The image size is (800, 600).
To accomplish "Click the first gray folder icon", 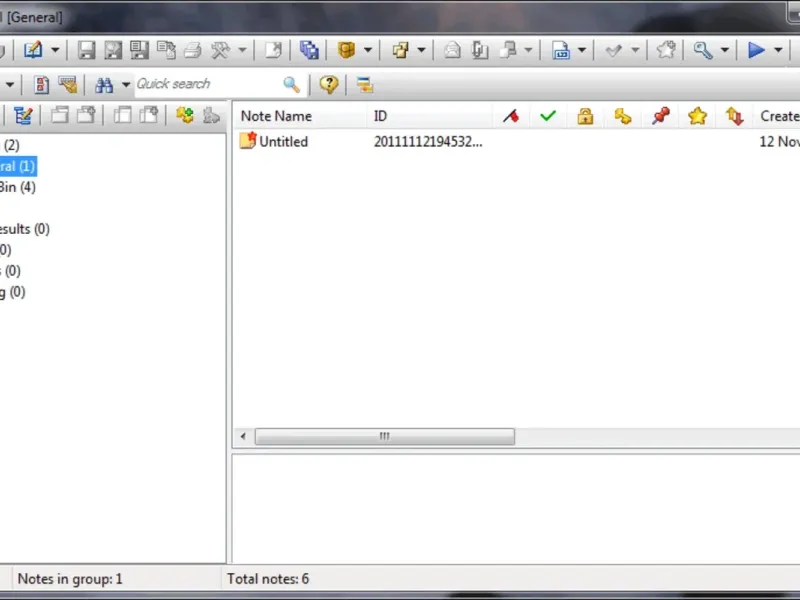I will (x=59, y=115).
